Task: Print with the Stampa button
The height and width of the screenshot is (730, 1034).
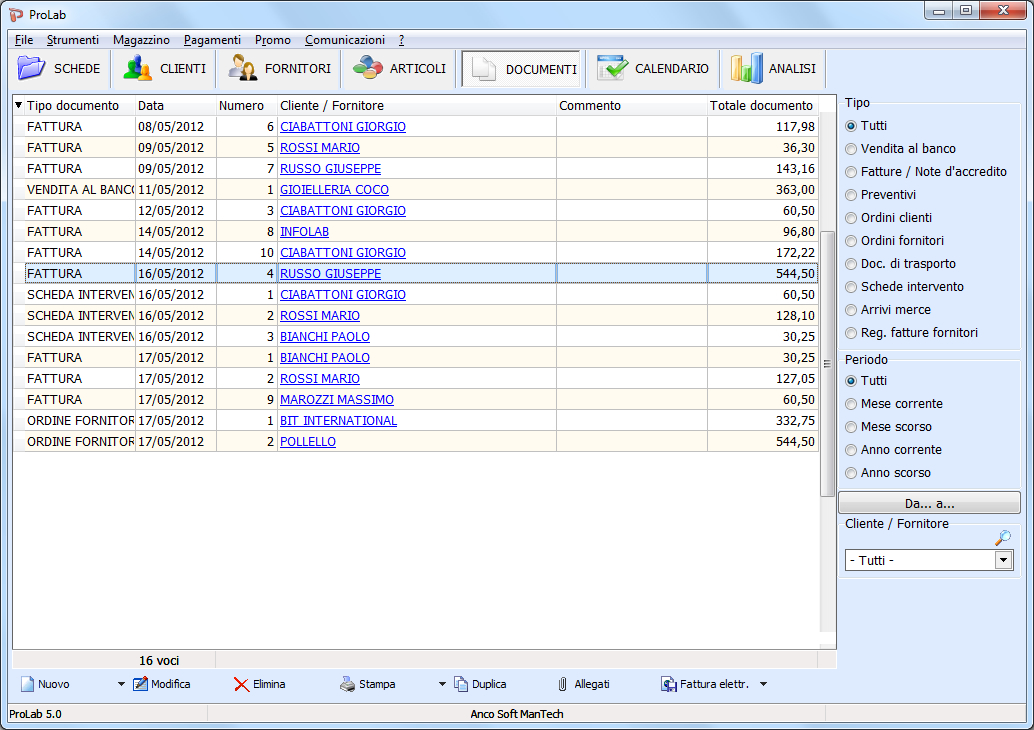Action: (367, 684)
